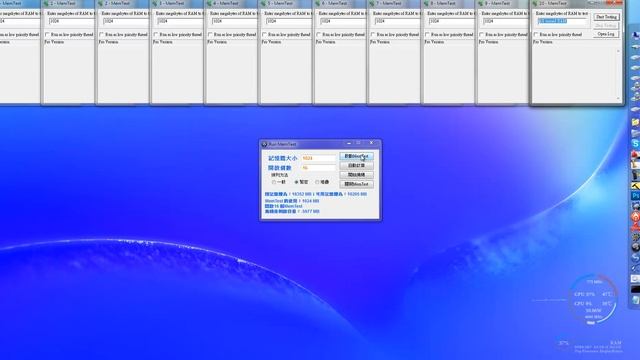This screenshot has height=360, width=640.
Task: Select the 緊密 arrangement radio button
Action: (x=296, y=182)
